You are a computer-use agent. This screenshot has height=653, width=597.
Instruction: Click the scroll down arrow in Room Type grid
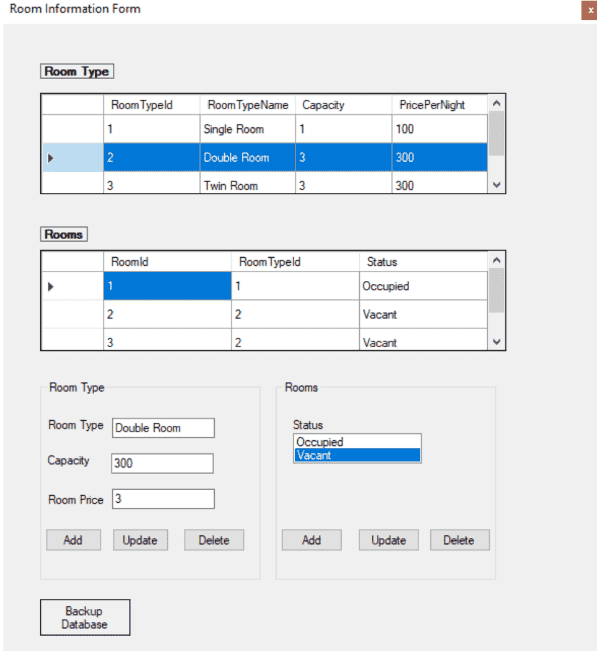coord(496,185)
